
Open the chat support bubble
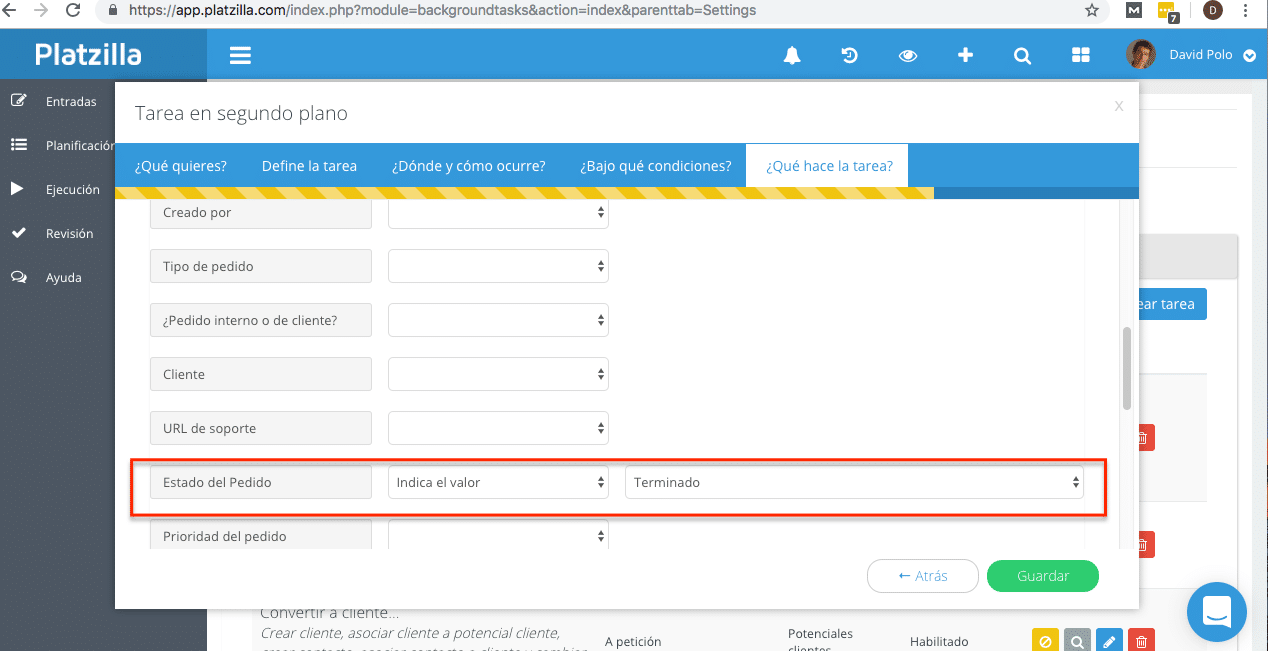pos(1216,611)
